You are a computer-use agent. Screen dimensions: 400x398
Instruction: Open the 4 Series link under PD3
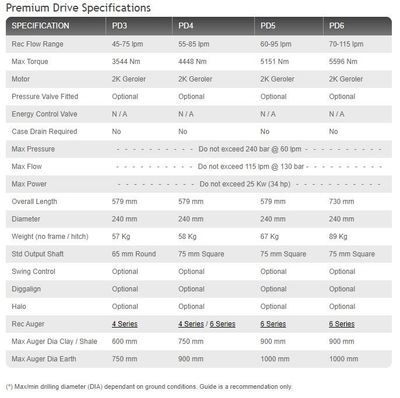[125, 324]
